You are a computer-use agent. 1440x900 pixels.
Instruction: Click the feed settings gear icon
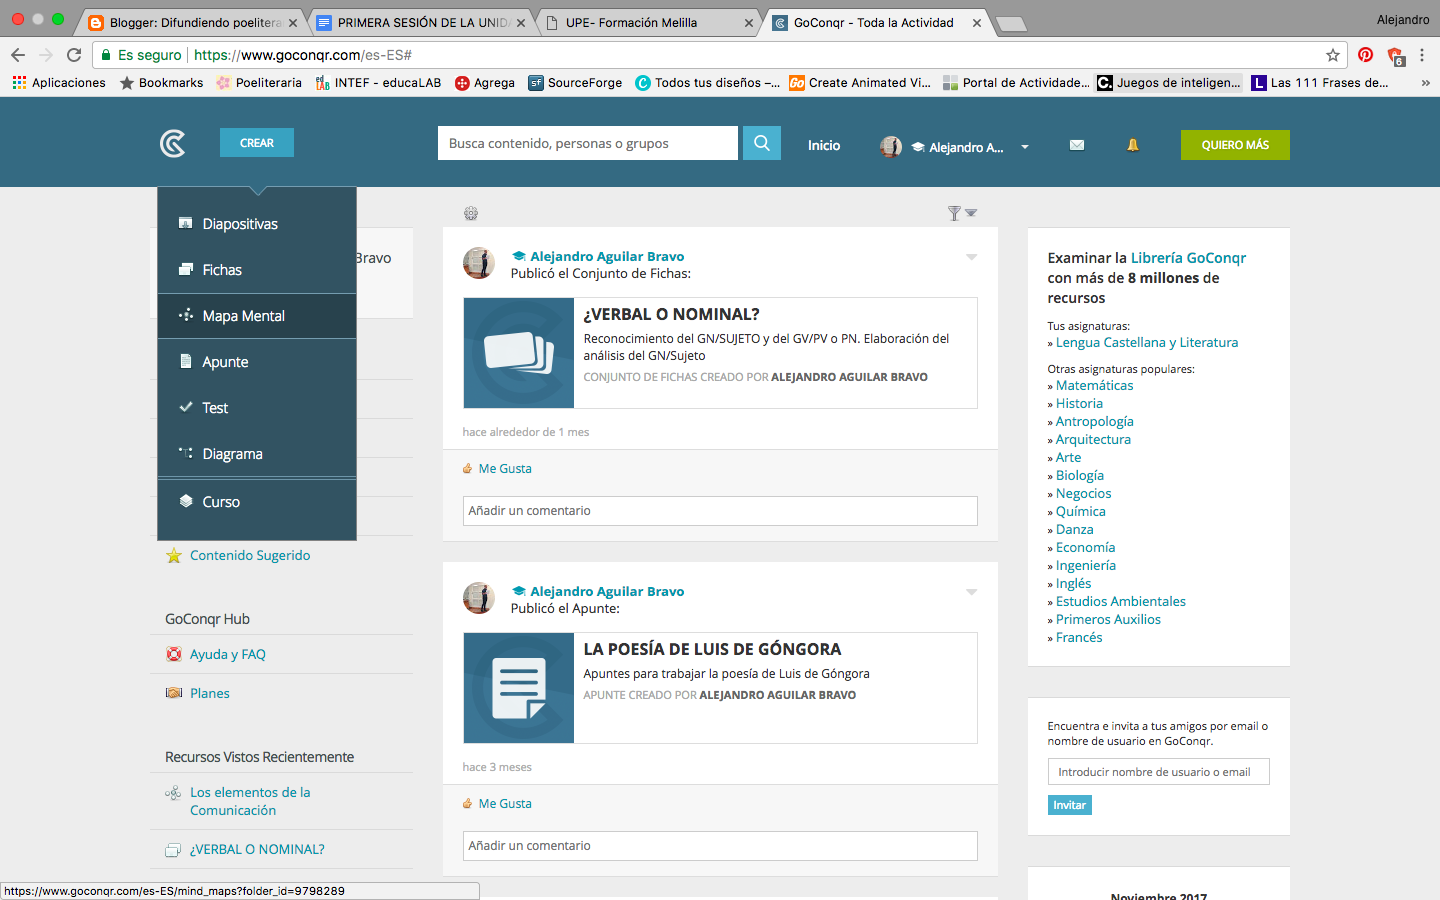coord(471,213)
